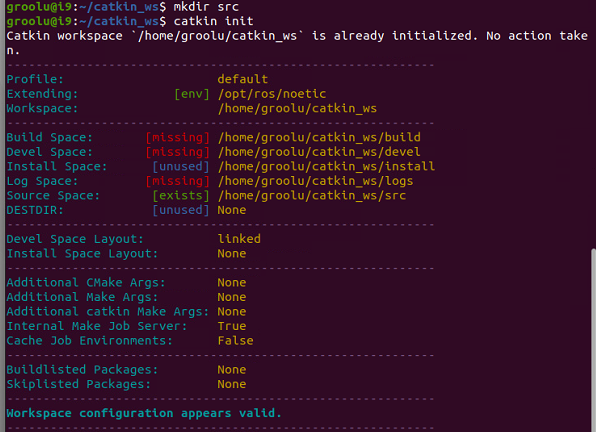Click the 'catkin init' command text
Image resolution: width=596 pixels, height=432 pixels.
tap(213, 21)
